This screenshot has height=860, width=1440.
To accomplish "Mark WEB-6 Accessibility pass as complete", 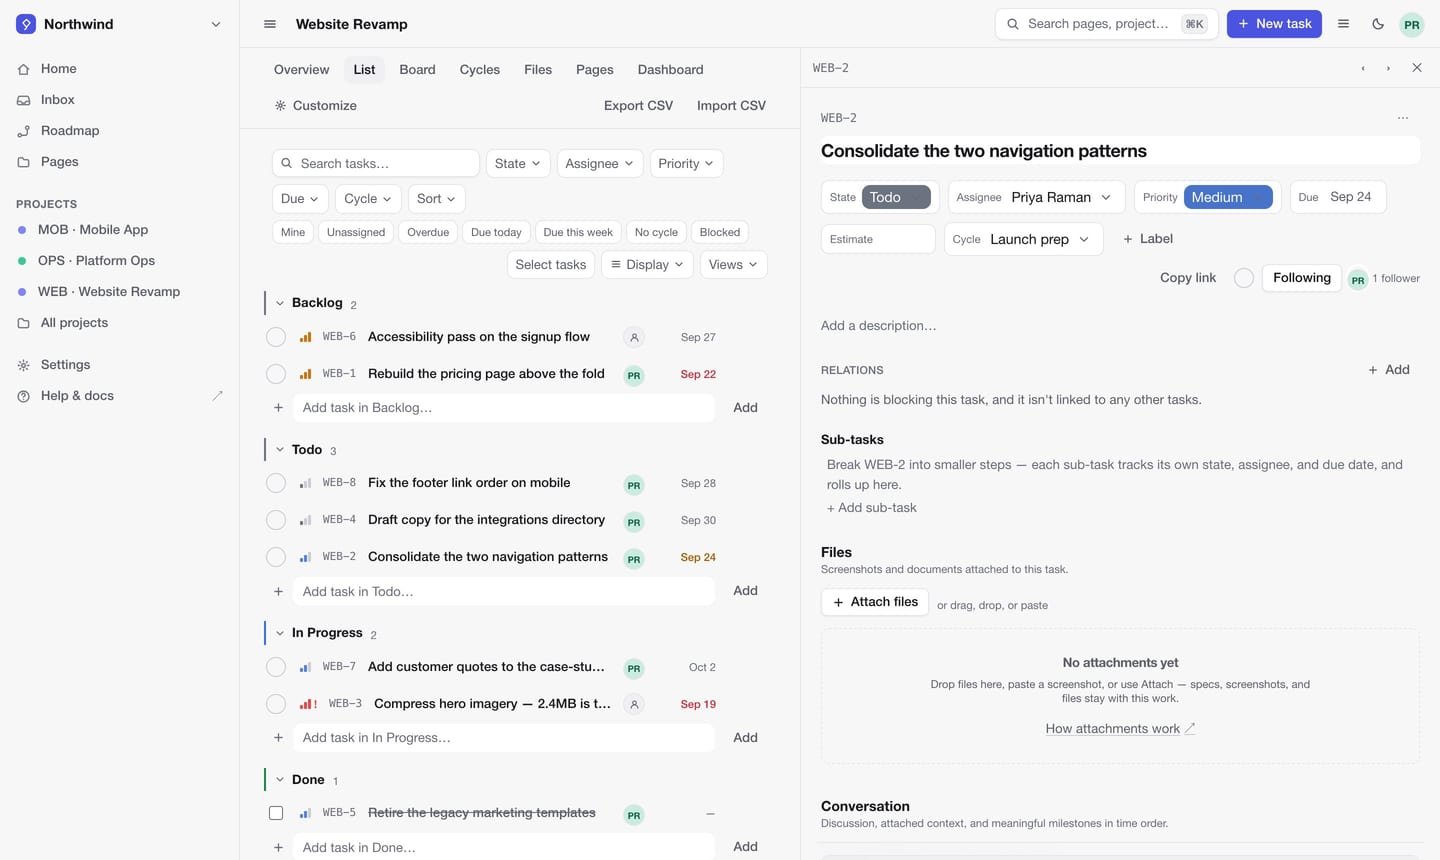I will pyautogui.click(x=276, y=337).
